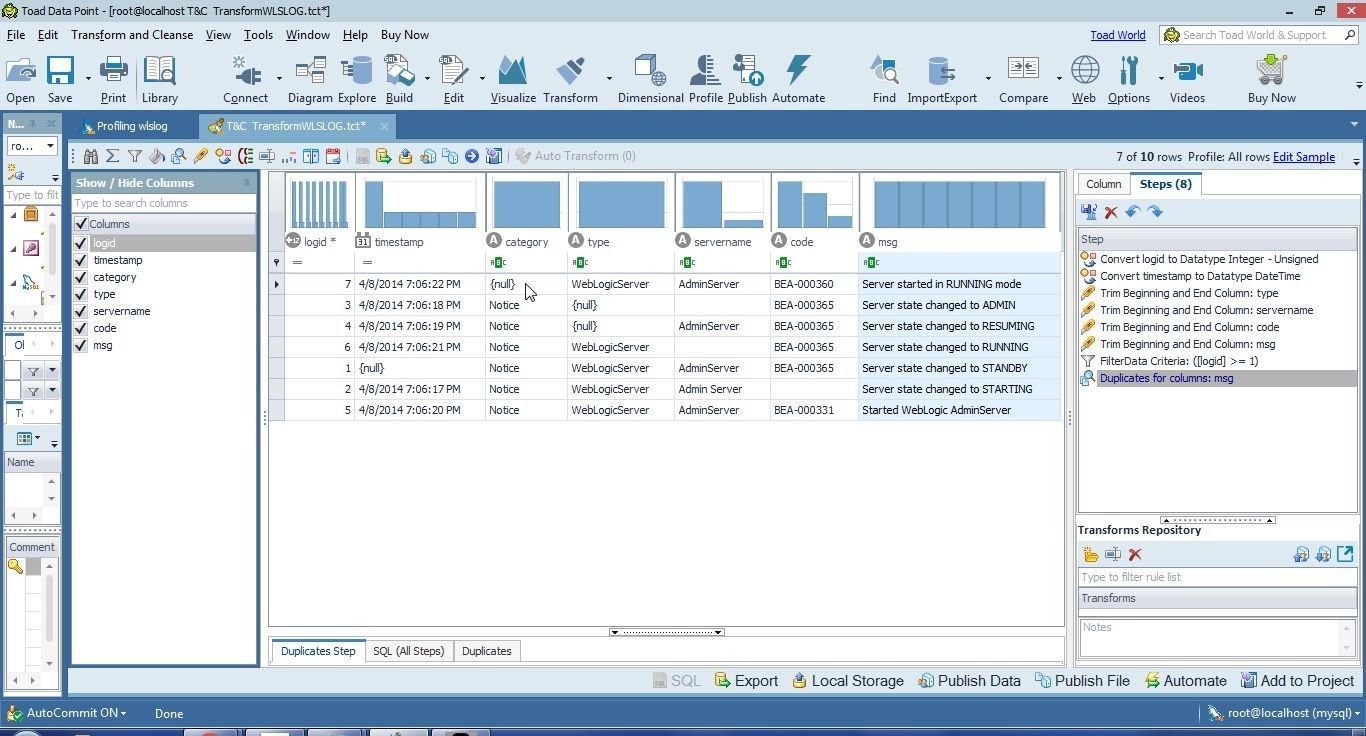The image size is (1366, 736).
Task: Toggle the code column checkbox
Action: (x=81, y=328)
